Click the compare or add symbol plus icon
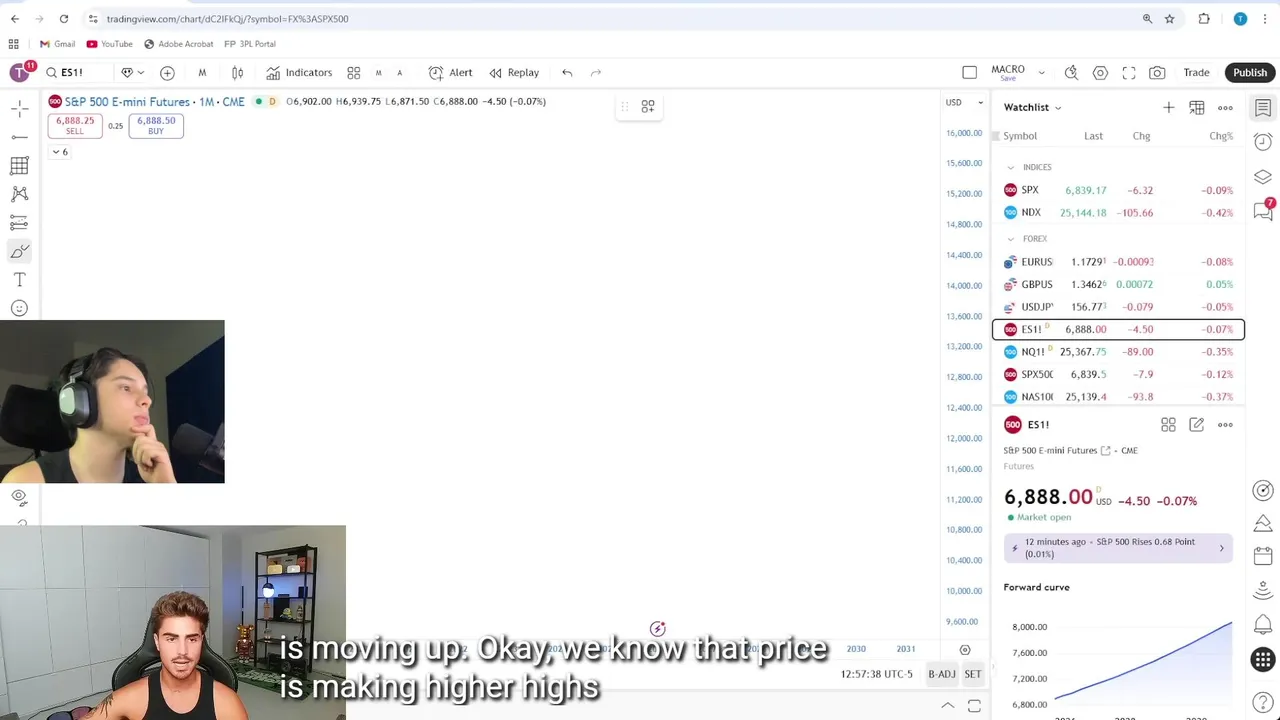The image size is (1280, 720). pos(167,73)
